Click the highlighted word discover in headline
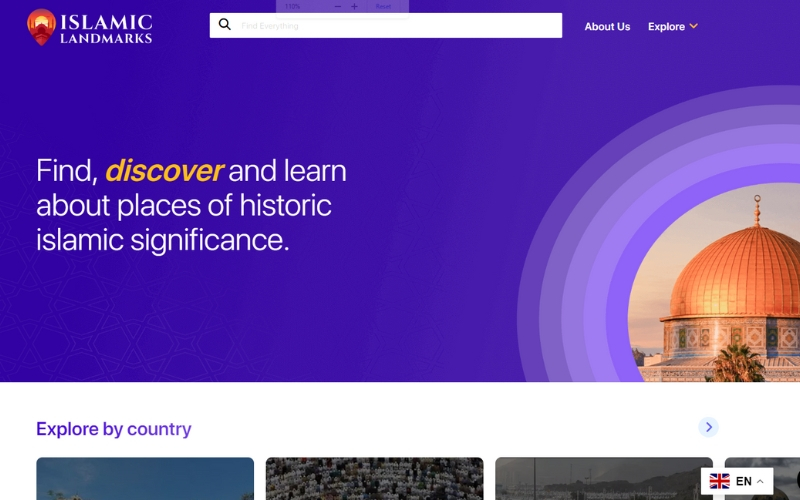Viewport: 800px width, 500px height. click(163, 170)
